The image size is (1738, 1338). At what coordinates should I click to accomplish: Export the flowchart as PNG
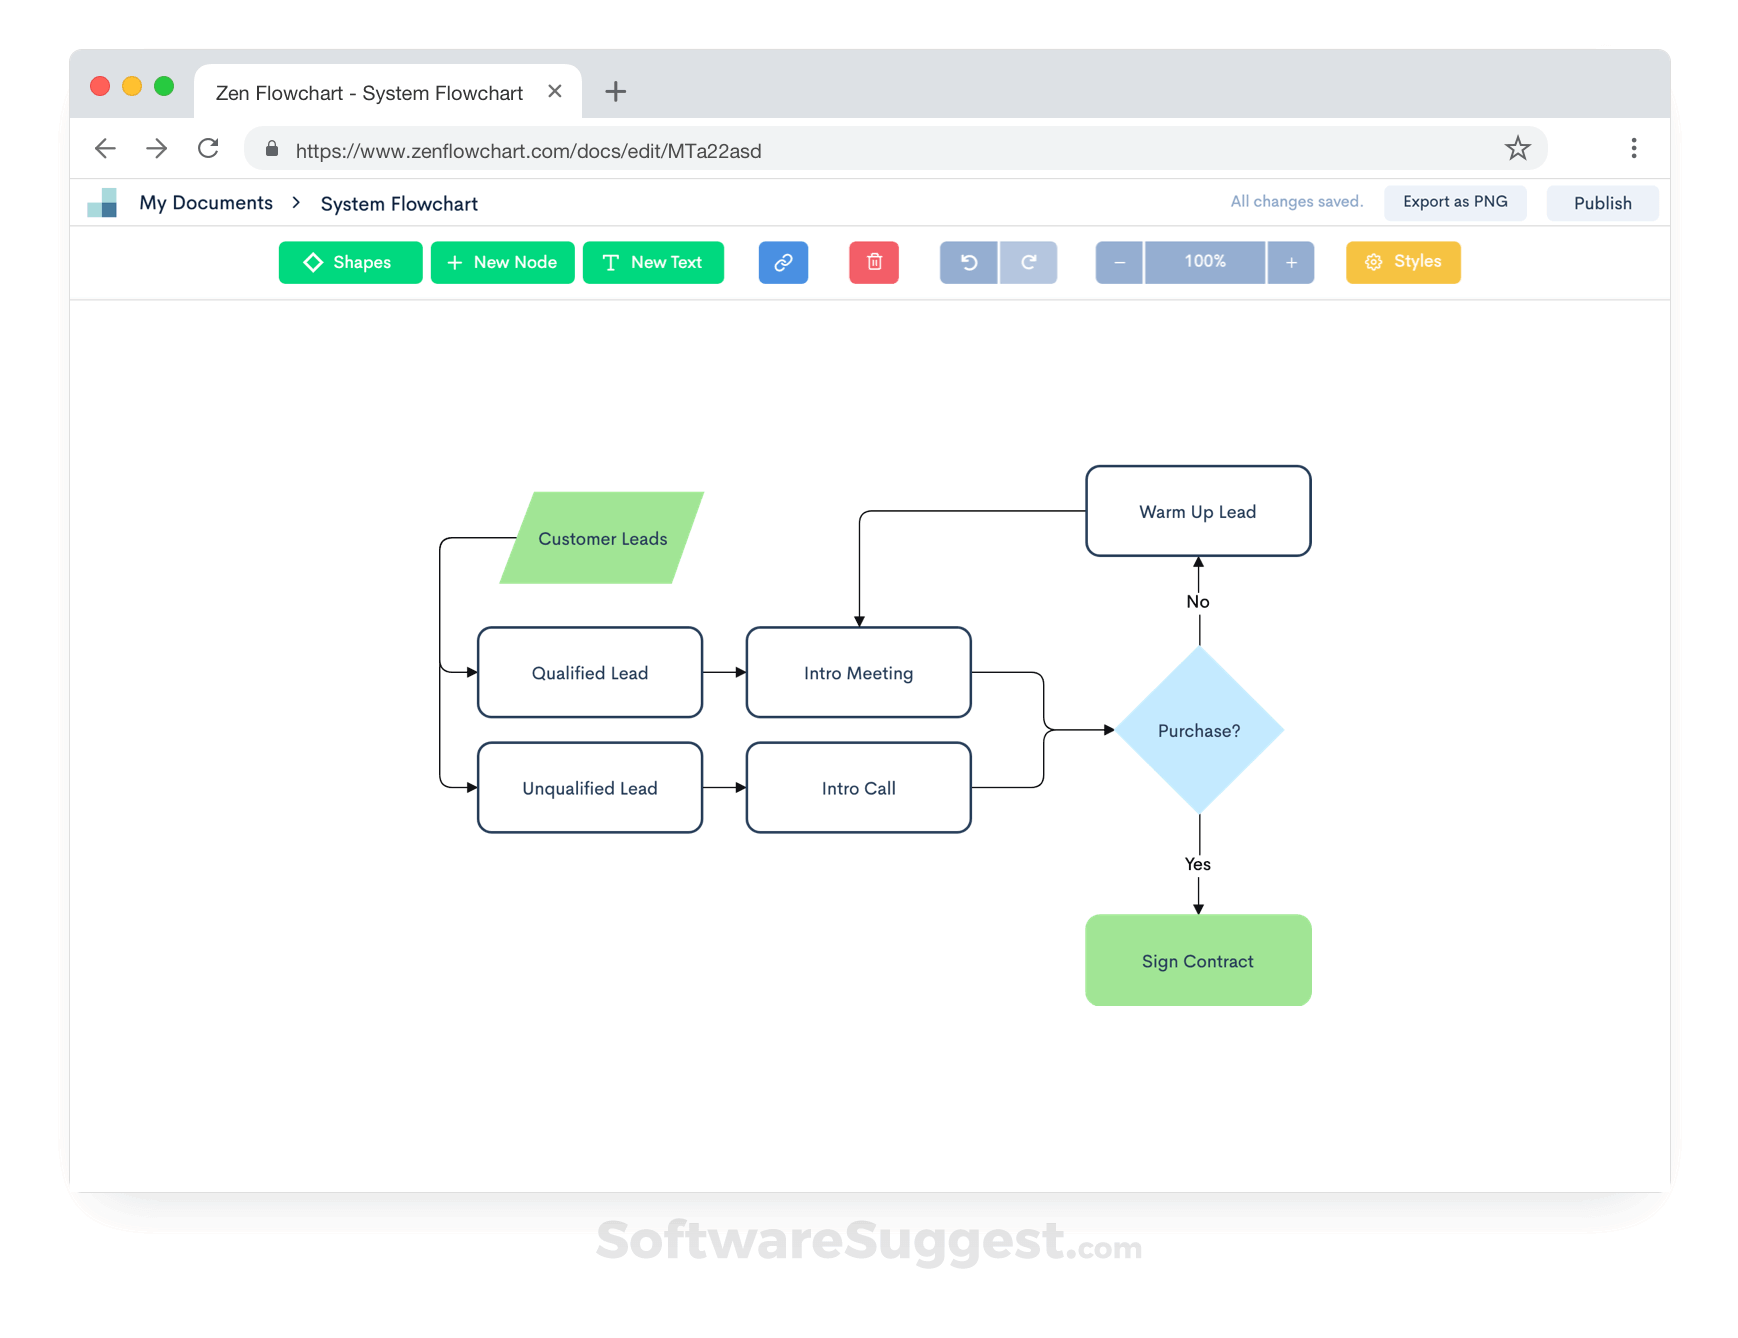point(1455,201)
